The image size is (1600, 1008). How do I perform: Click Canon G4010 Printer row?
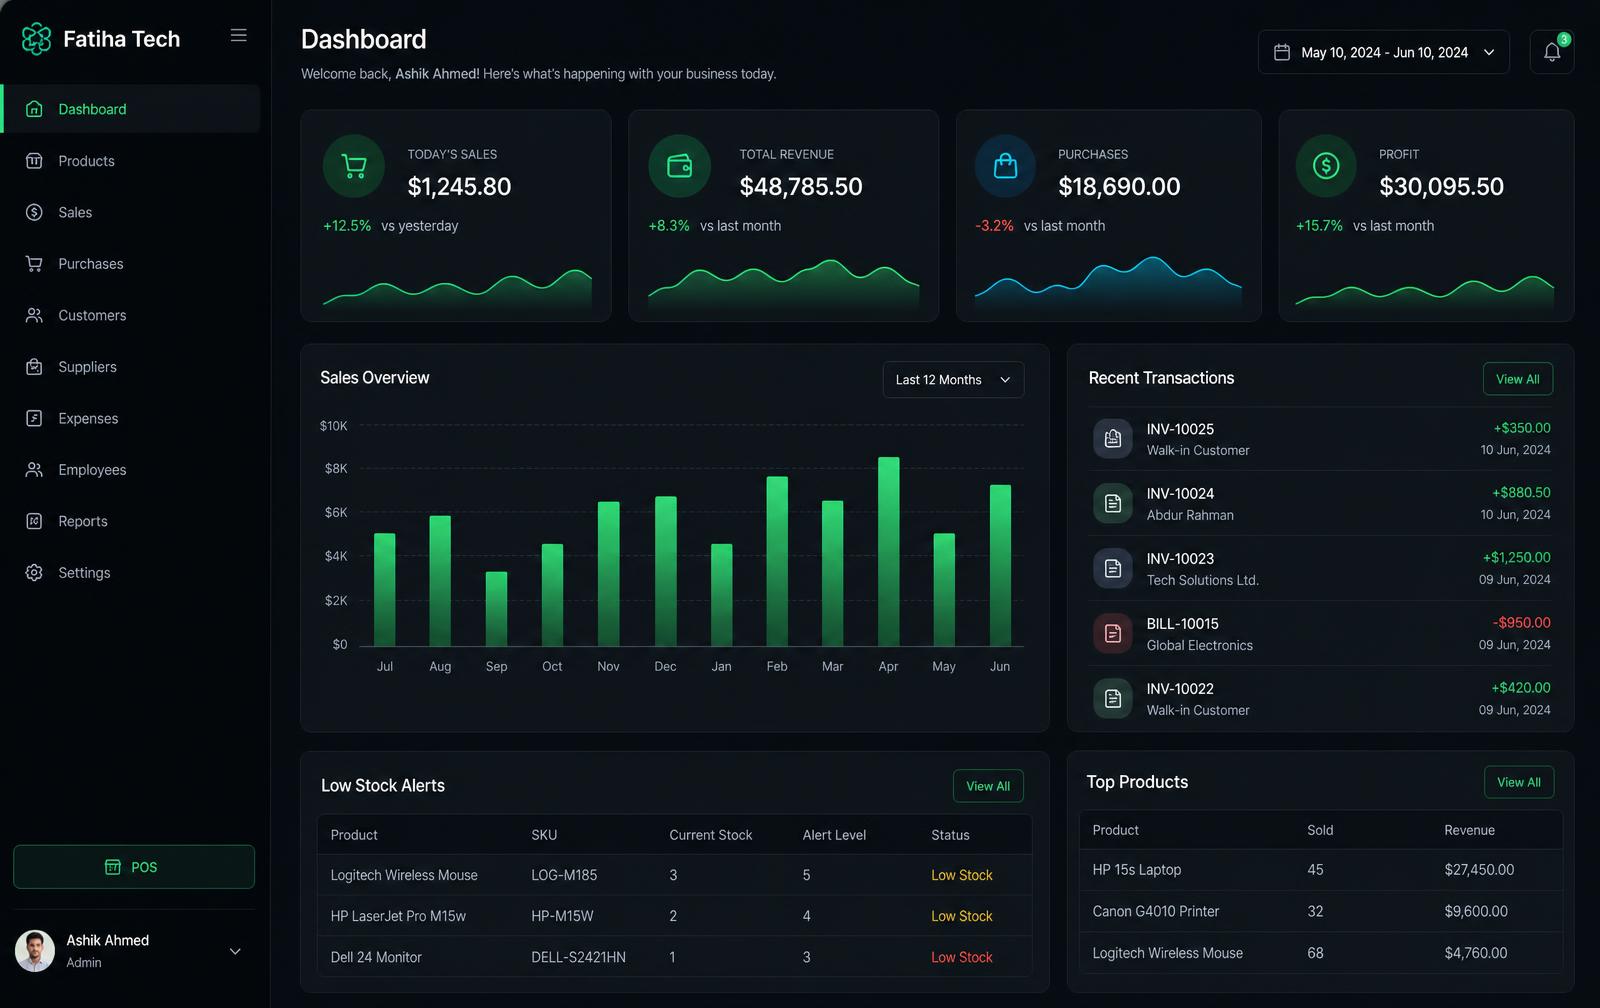(x=1321, y=911)
